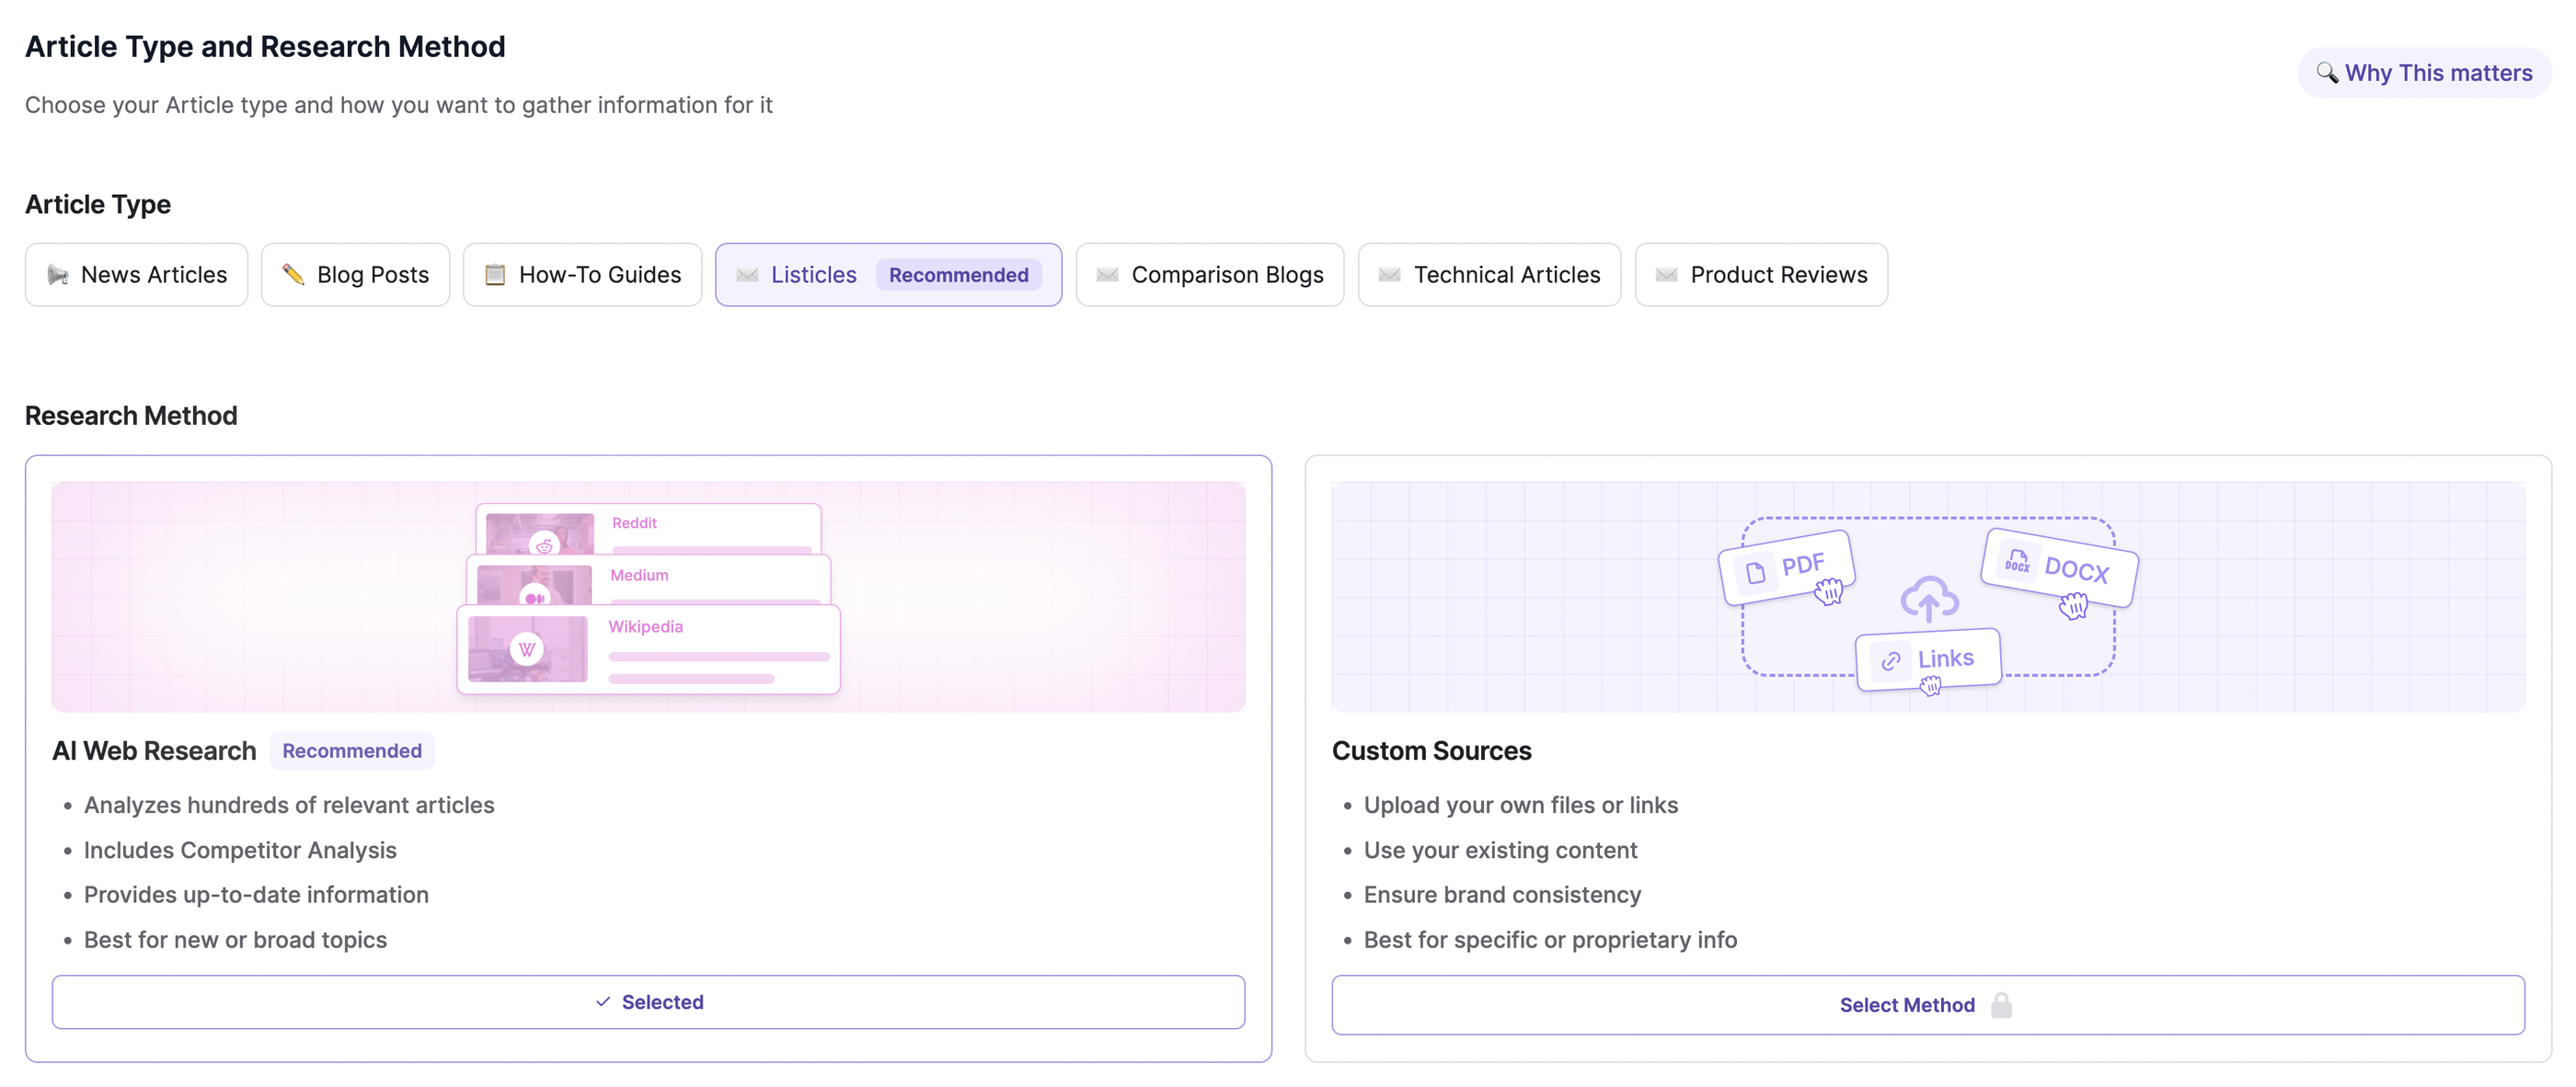Click the Links icon in Custom Sources

click(x=1891, y=659)
